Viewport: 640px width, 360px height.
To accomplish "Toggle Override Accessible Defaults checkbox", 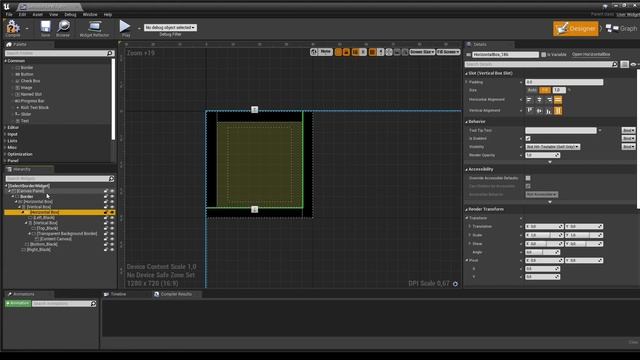I will click(x=528, y=178).
